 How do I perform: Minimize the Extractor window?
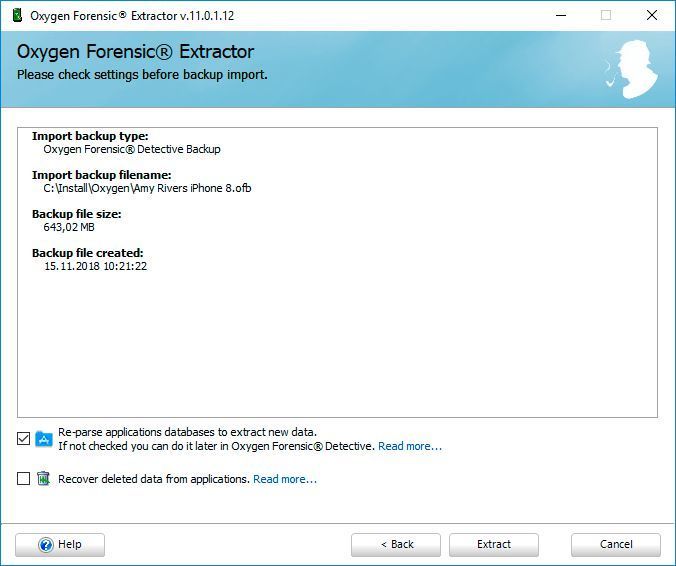[x=561, y=16]
